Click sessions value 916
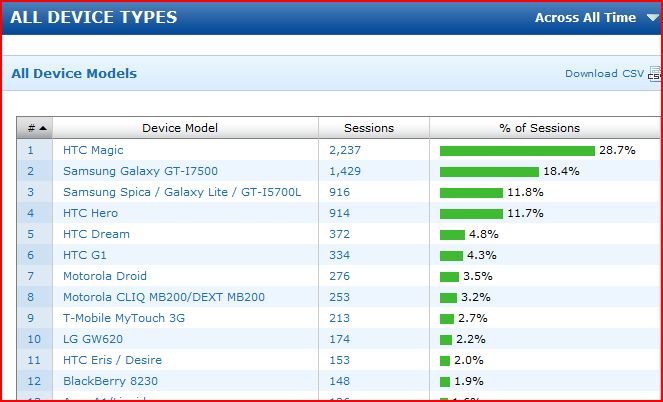 tap(340, 192)
